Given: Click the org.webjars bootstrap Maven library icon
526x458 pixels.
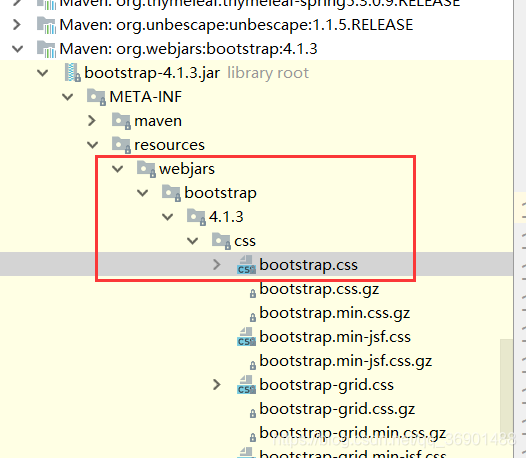Looking at the screenshot, I should 46,49.
